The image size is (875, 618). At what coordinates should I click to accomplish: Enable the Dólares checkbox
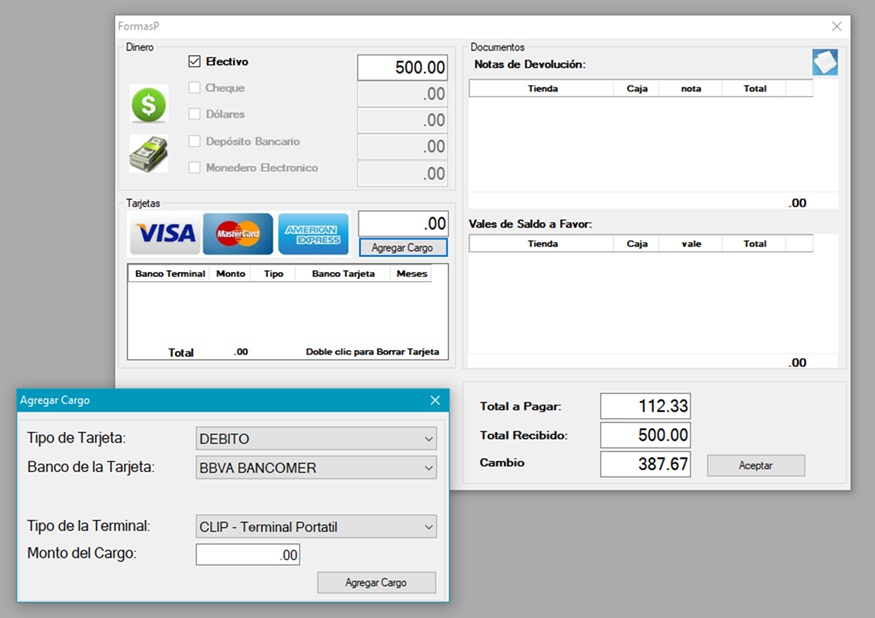pos(195,115)
